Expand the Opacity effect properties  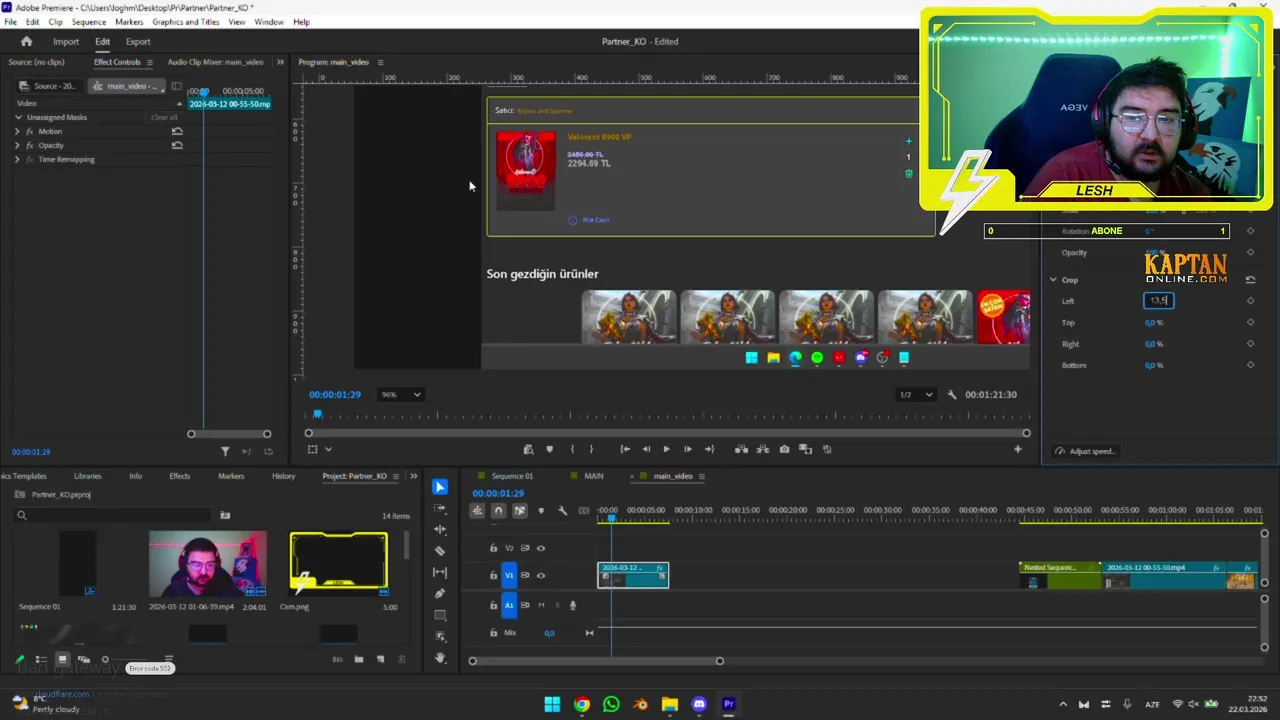point(17,145)
